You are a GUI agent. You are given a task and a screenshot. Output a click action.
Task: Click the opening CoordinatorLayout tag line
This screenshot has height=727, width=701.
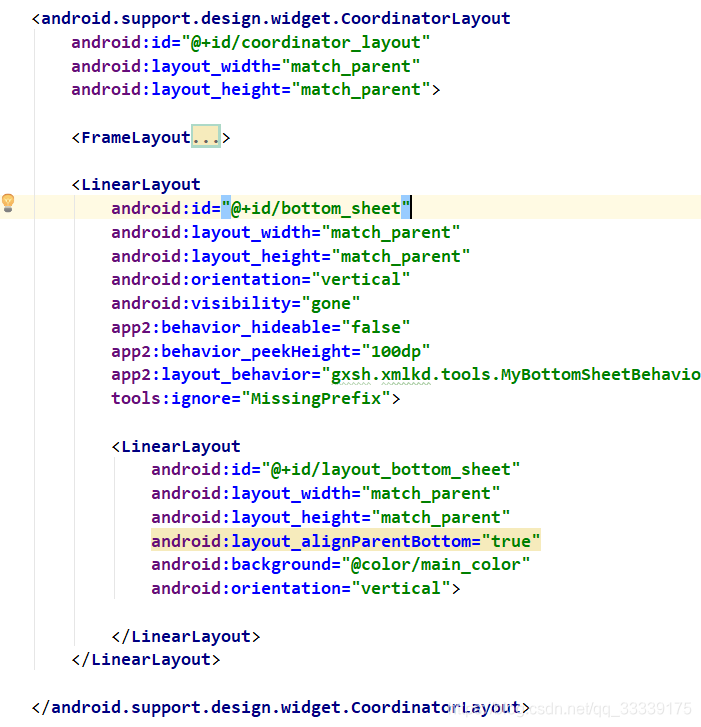(x=271, y=19)
